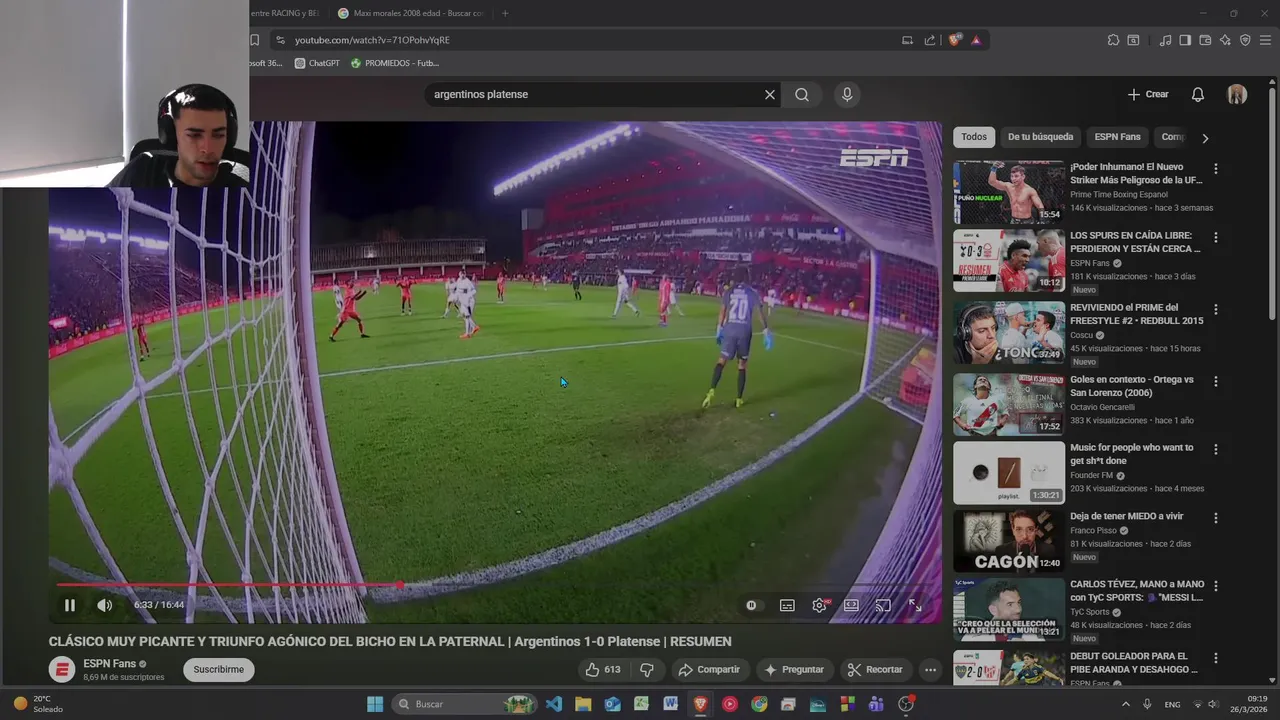Open Brave VPN shield icon
Viewport: 1280px width, 720px height.
(1245, 40)
